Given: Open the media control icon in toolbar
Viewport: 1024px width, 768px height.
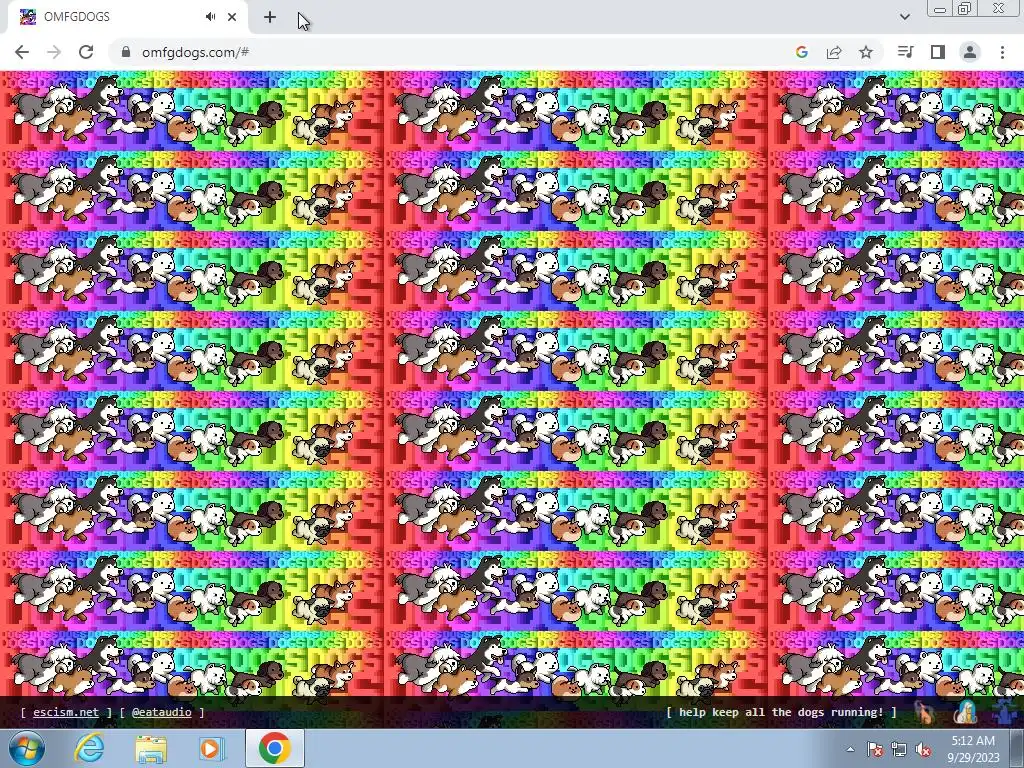Looking at the screenshot, I should (906, 52).
